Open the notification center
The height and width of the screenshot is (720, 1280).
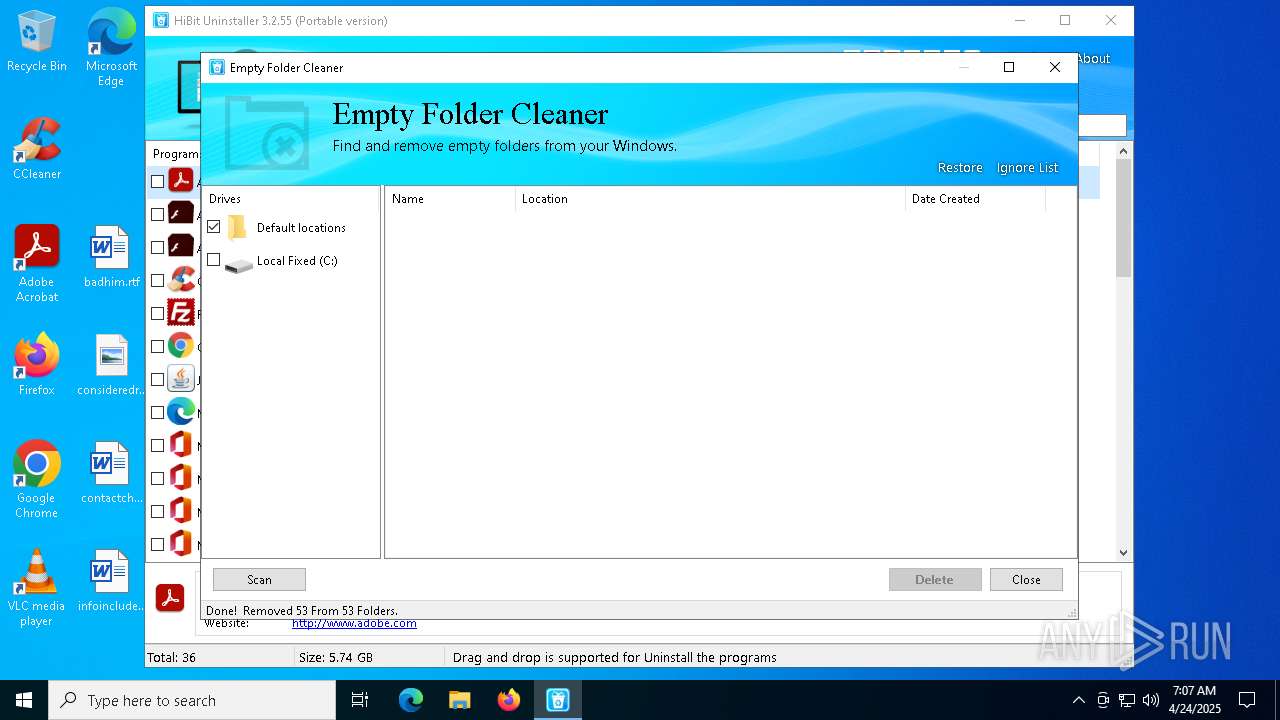click(x=1247, y=700)
